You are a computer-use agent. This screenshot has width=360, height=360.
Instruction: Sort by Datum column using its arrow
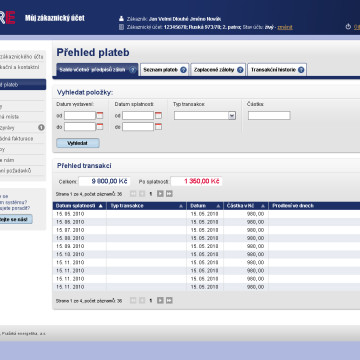click(218, 206)
